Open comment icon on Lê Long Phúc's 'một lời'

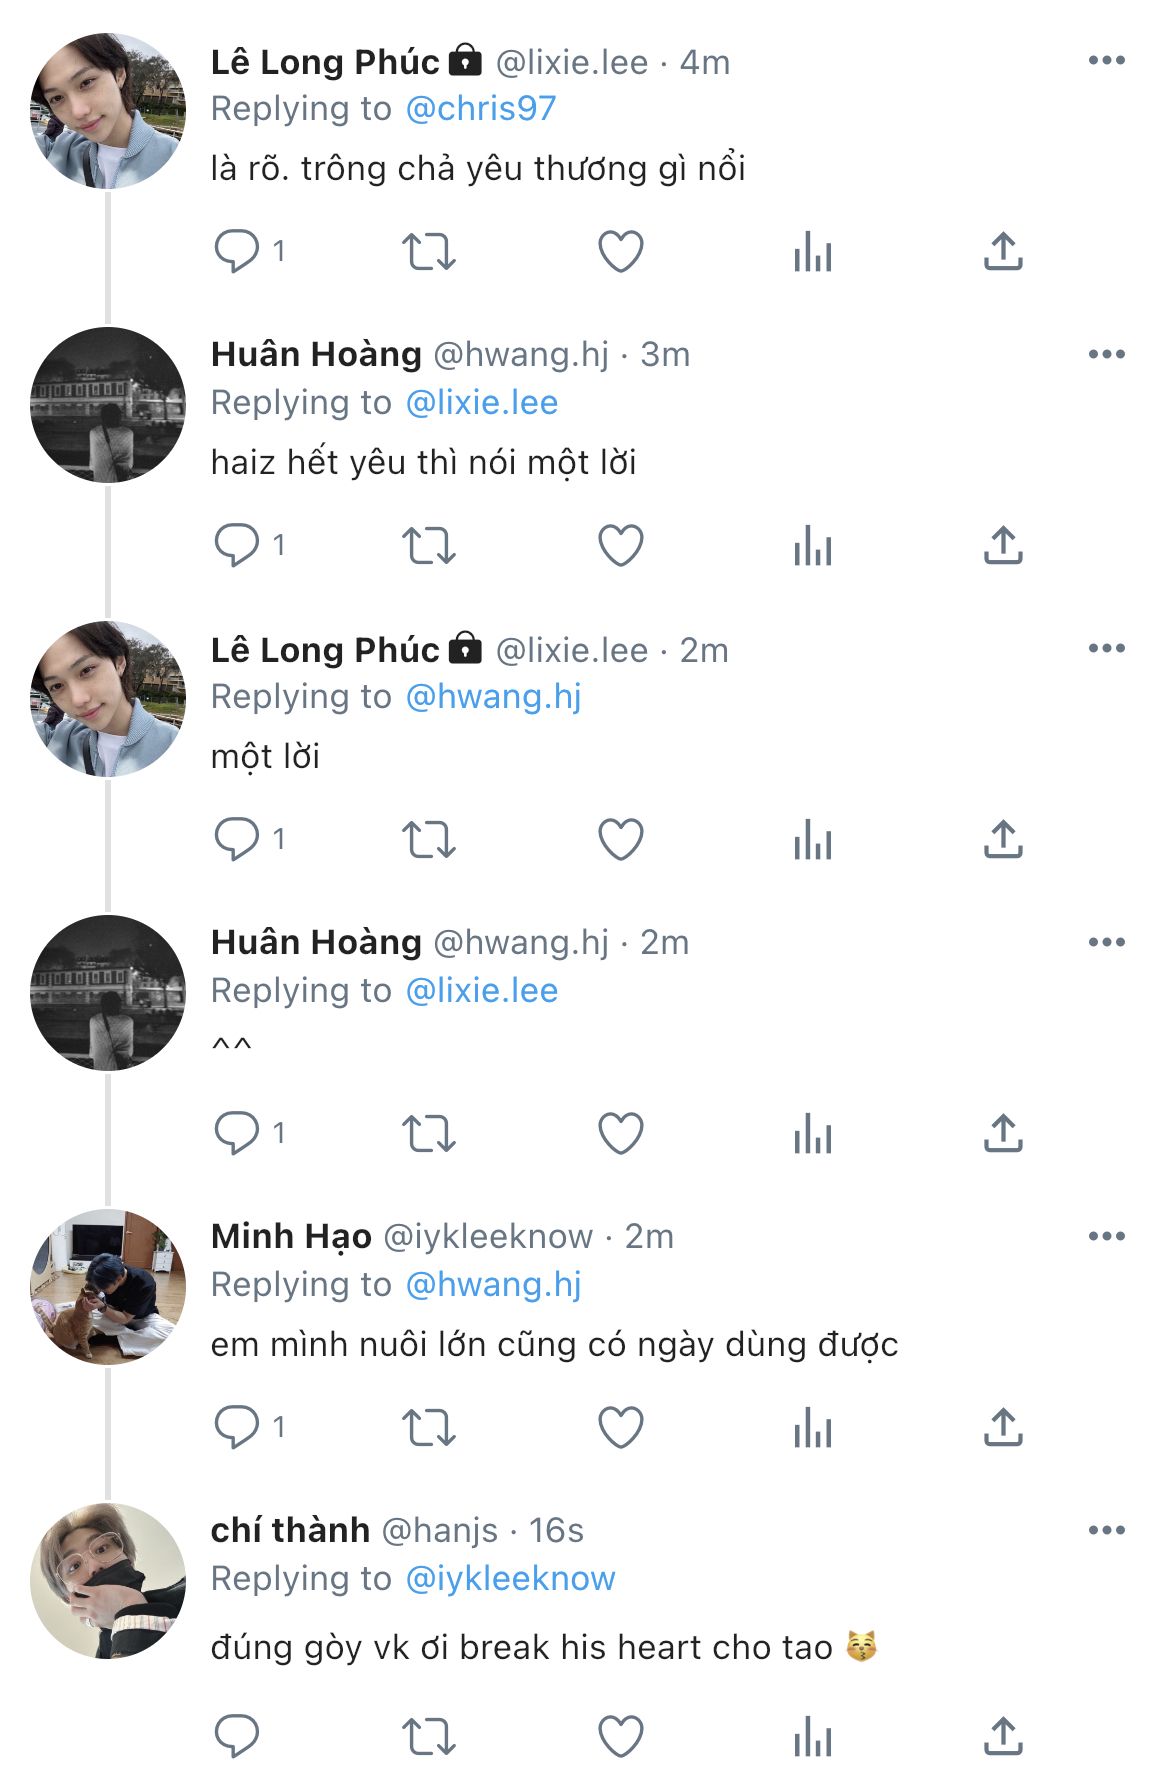pyautogui.click(x=237, y=839)
